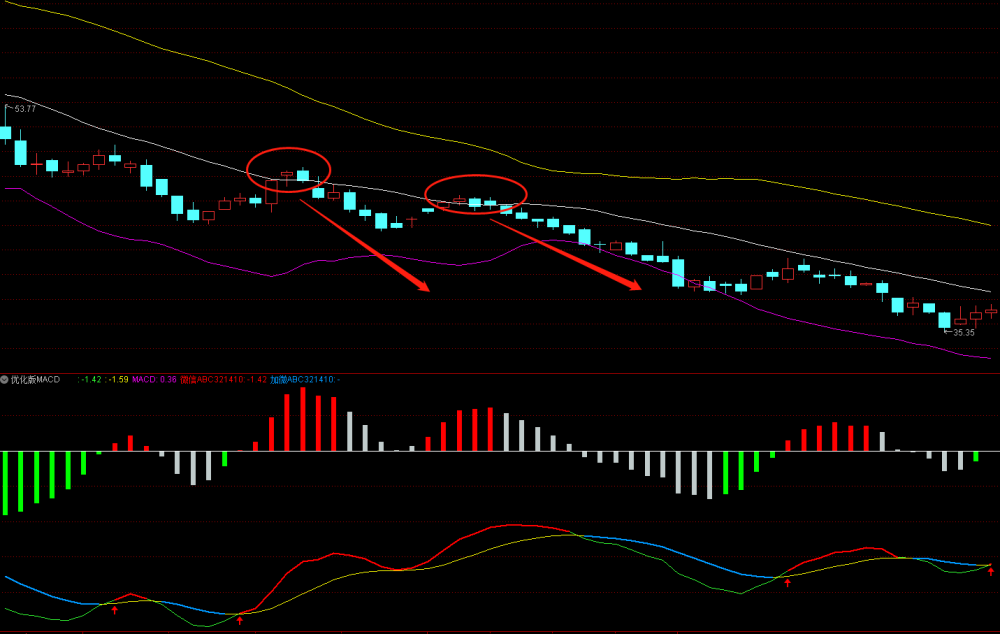Select the 优化版MACD indicator name label

pos(35,380)
